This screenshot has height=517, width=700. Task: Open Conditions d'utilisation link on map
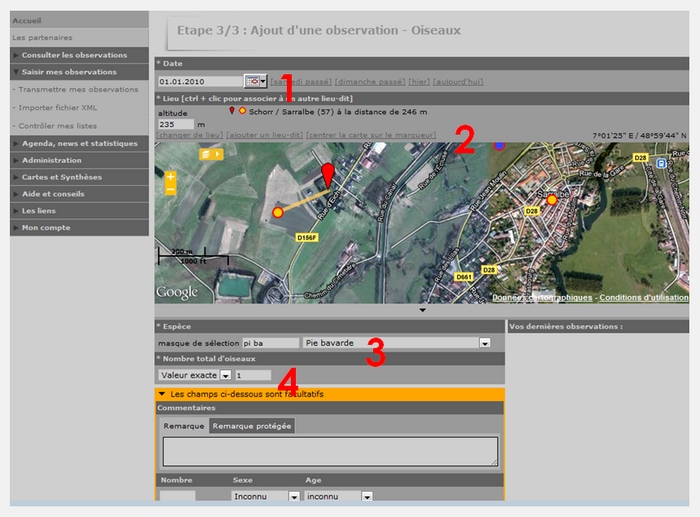point(644,297)
